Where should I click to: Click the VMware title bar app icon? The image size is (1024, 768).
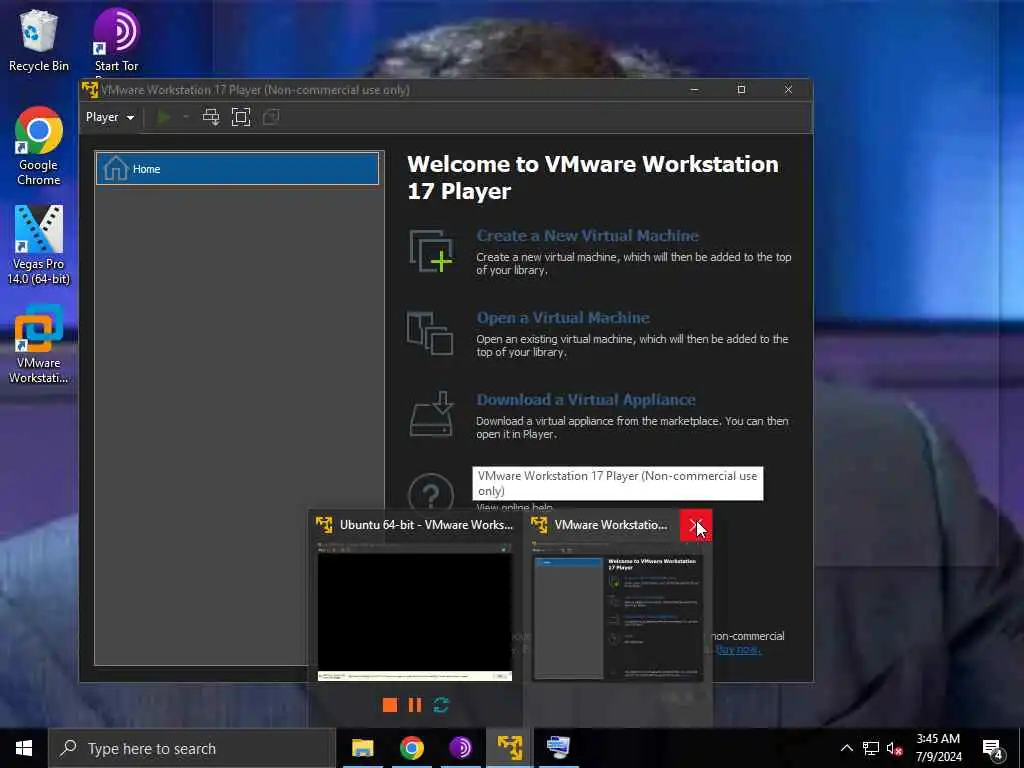tap(90, 89)
